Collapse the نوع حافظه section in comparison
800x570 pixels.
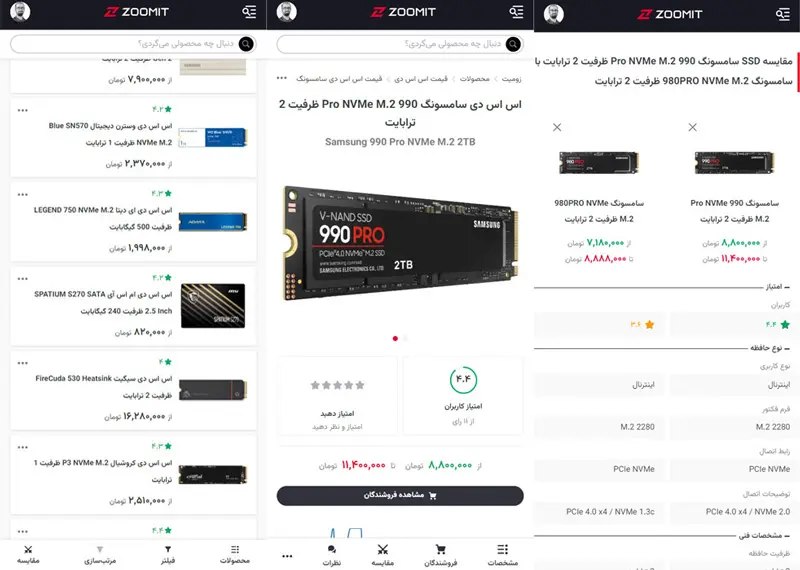pyautogui.click(x=769, y=348)
